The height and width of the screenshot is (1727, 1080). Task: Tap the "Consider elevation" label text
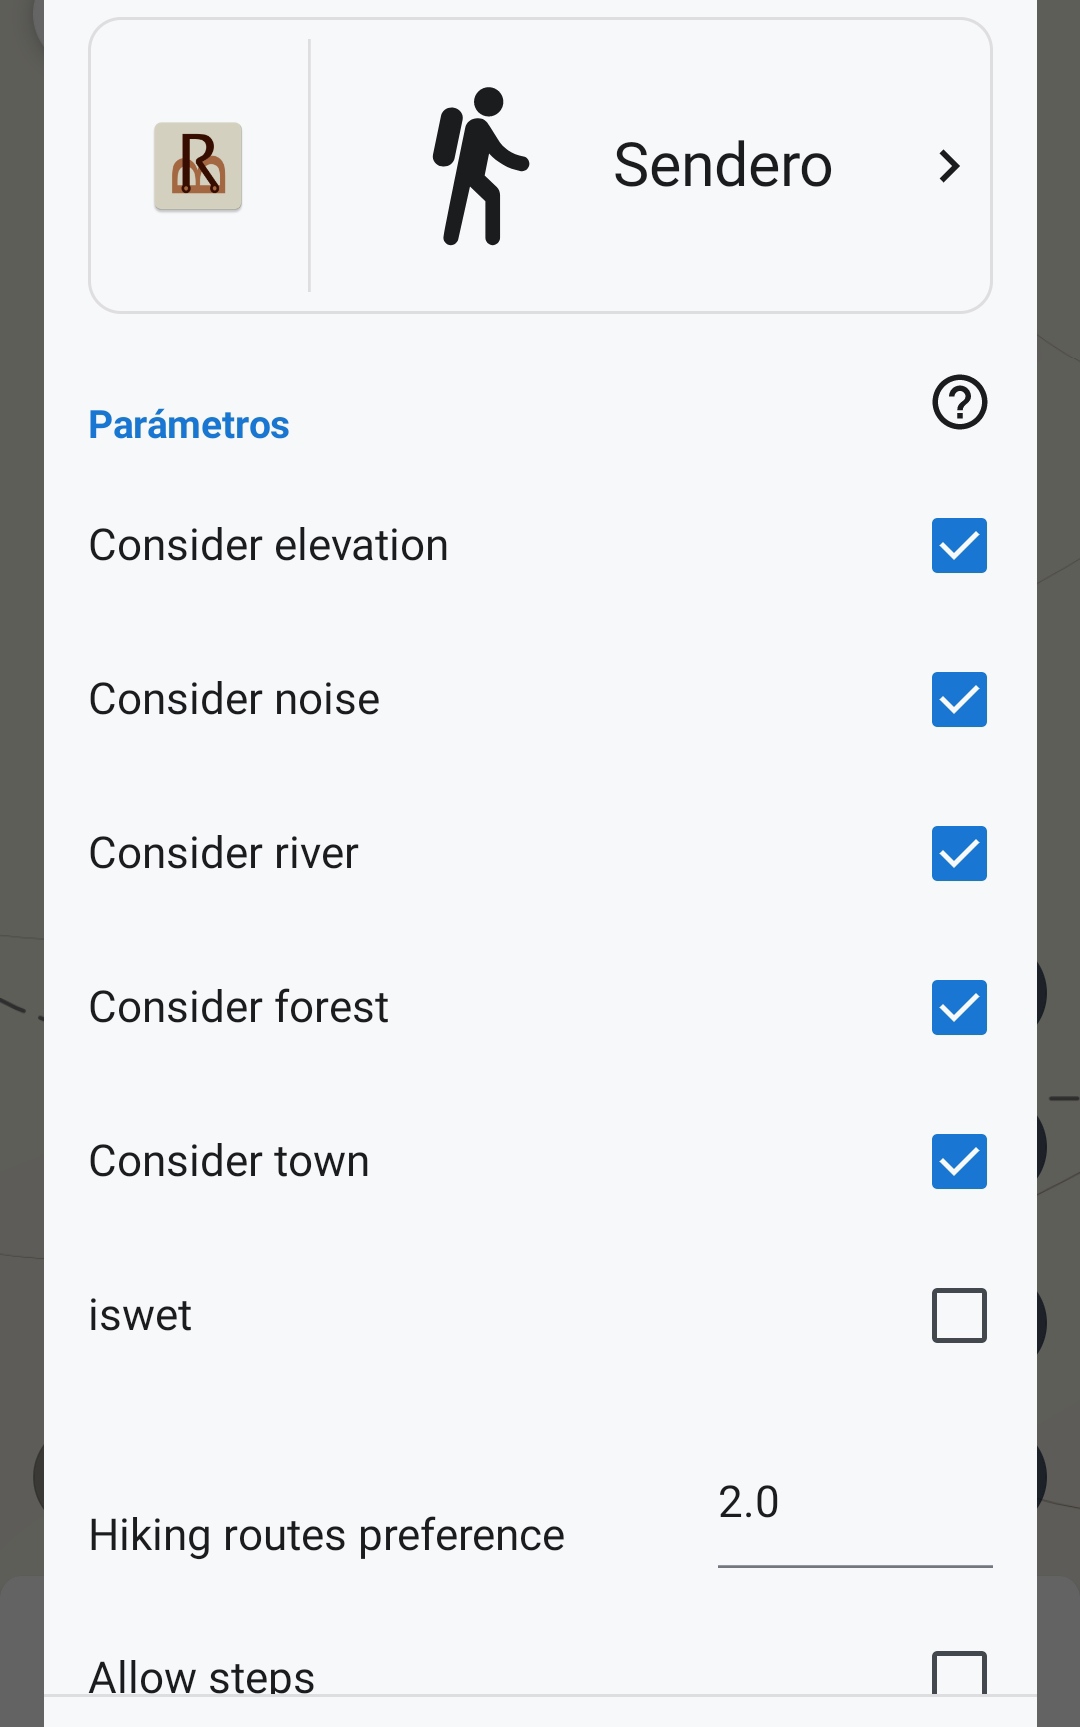coord(268,546)
